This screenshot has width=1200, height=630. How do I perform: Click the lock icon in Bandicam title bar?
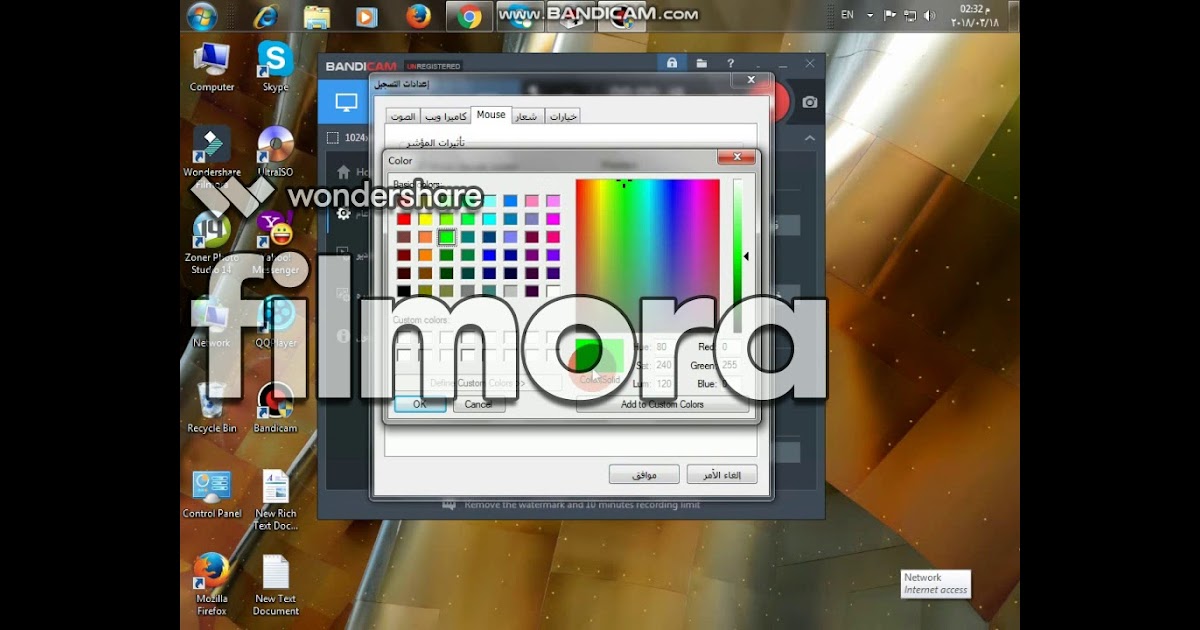(x=672, y=63)
